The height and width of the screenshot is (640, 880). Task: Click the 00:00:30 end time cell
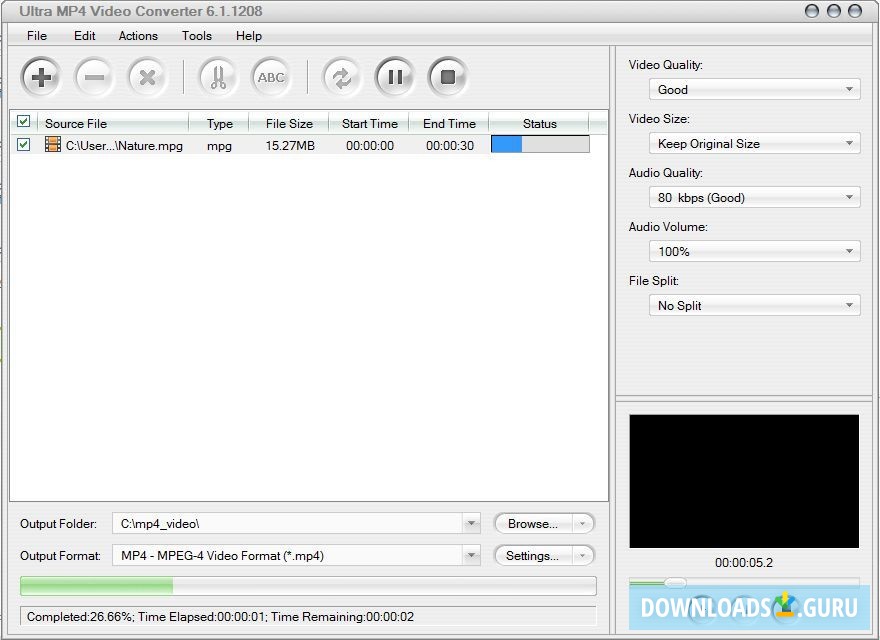(x=450, y=145)
